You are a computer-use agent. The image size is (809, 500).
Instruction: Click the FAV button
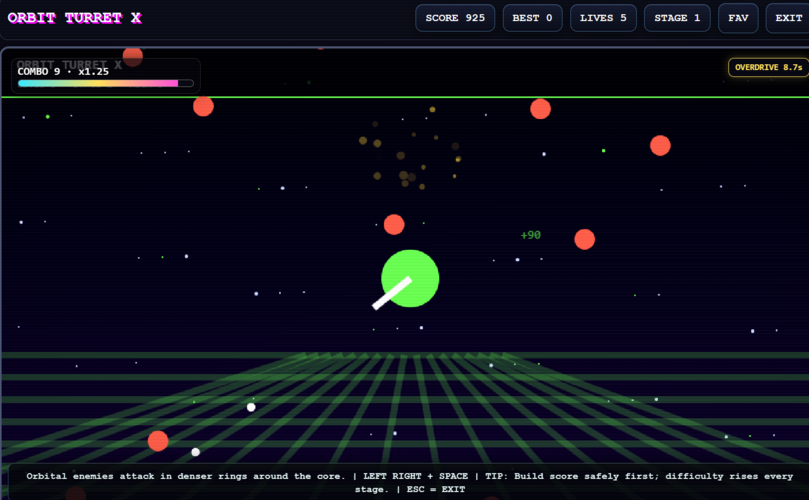tap(738, 18)
